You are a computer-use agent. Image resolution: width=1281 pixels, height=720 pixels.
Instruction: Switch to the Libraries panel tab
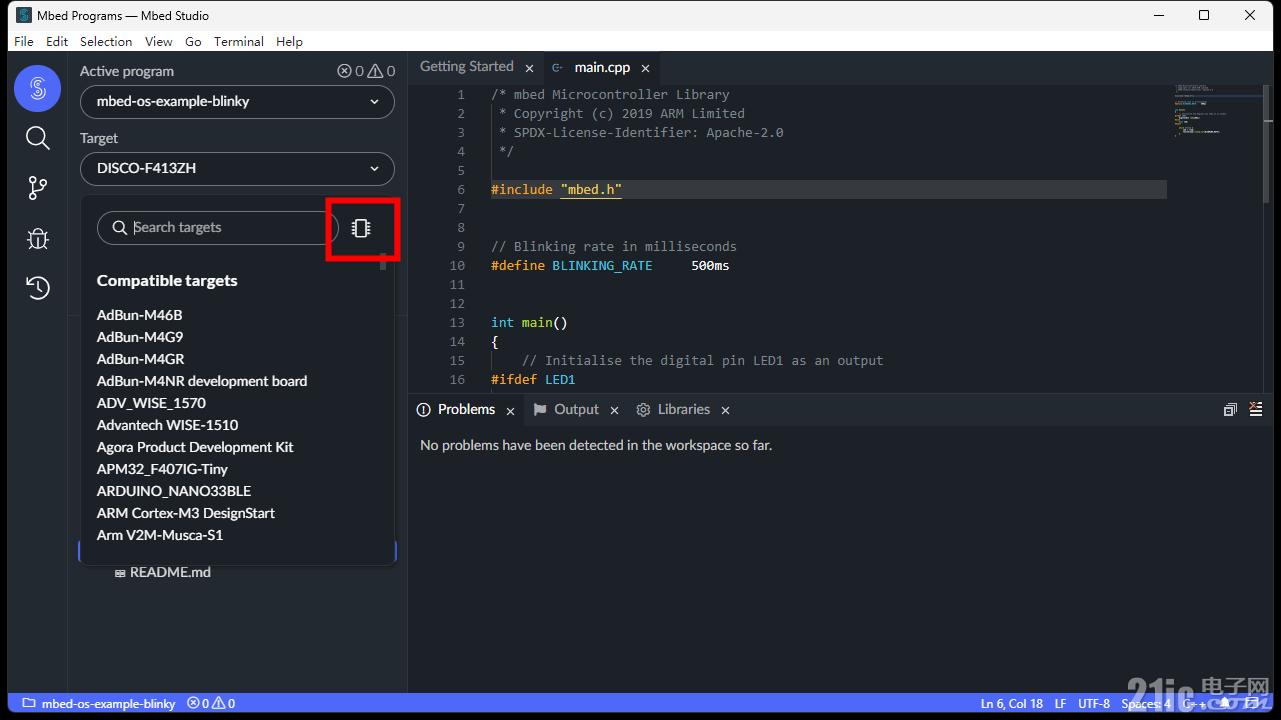(684, 410)
